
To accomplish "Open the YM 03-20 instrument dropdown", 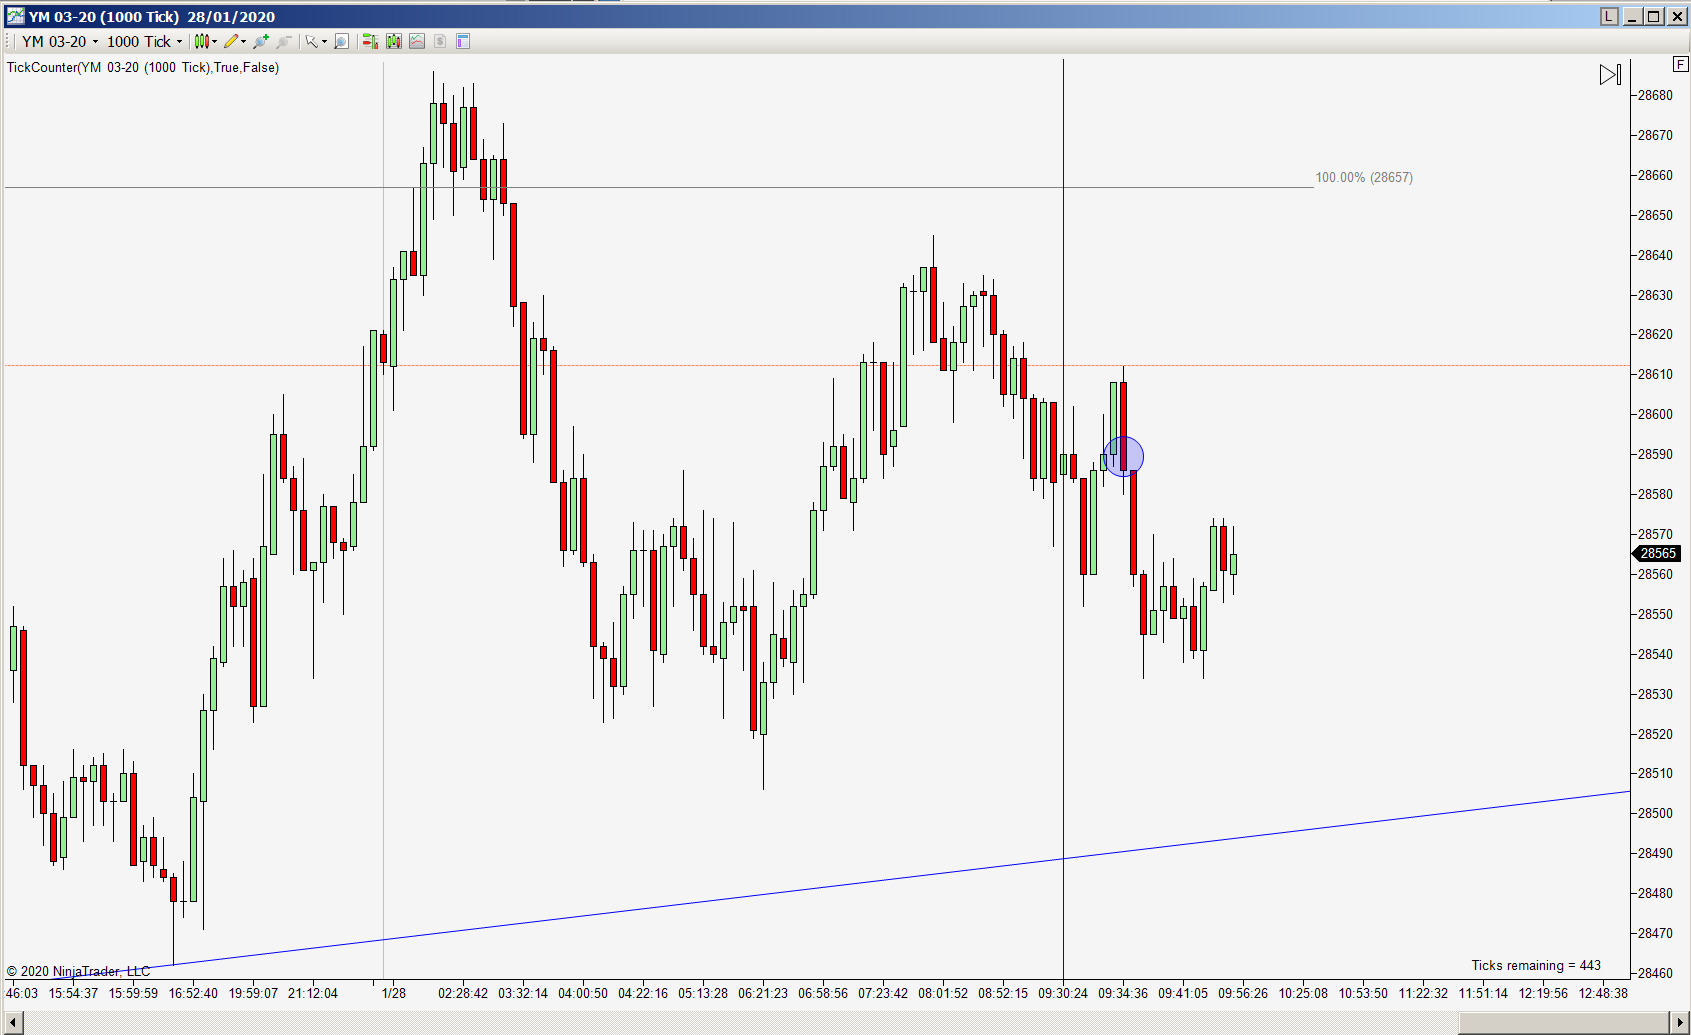I will (60, 41).
